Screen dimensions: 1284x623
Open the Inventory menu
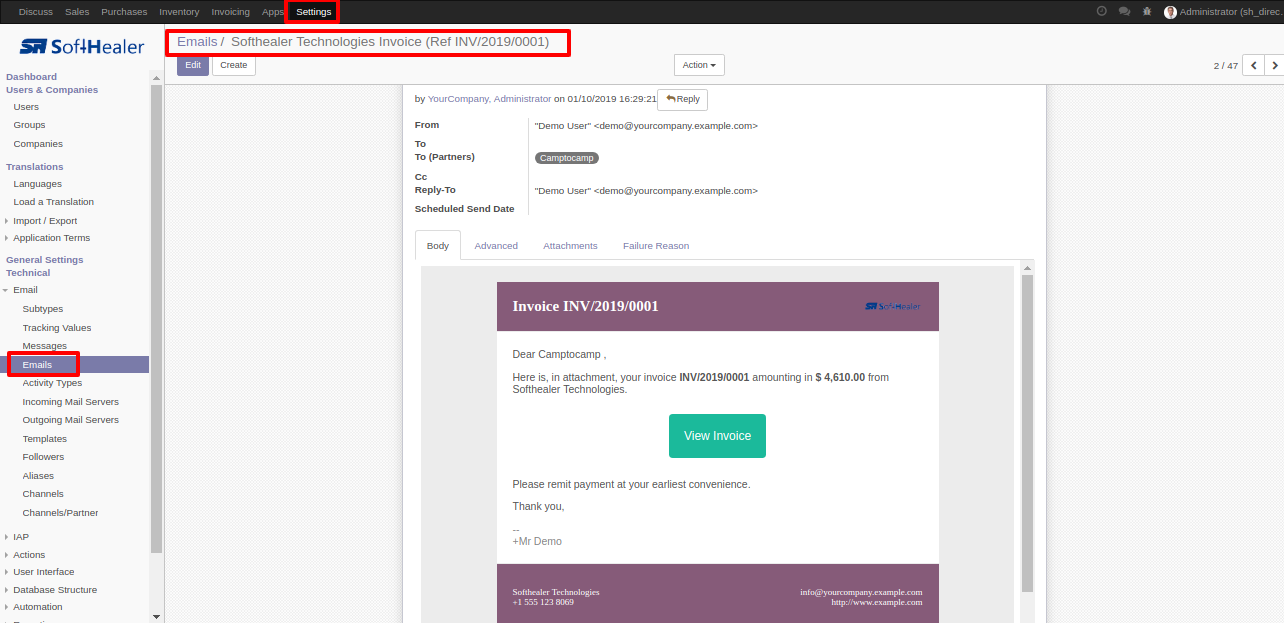(x=179, y=12)
